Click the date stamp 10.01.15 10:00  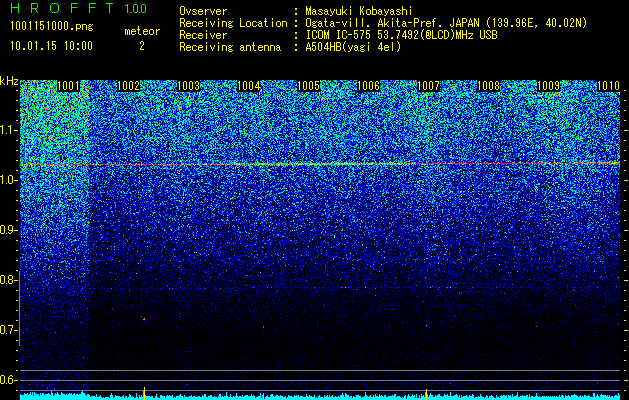coord(51,45)
